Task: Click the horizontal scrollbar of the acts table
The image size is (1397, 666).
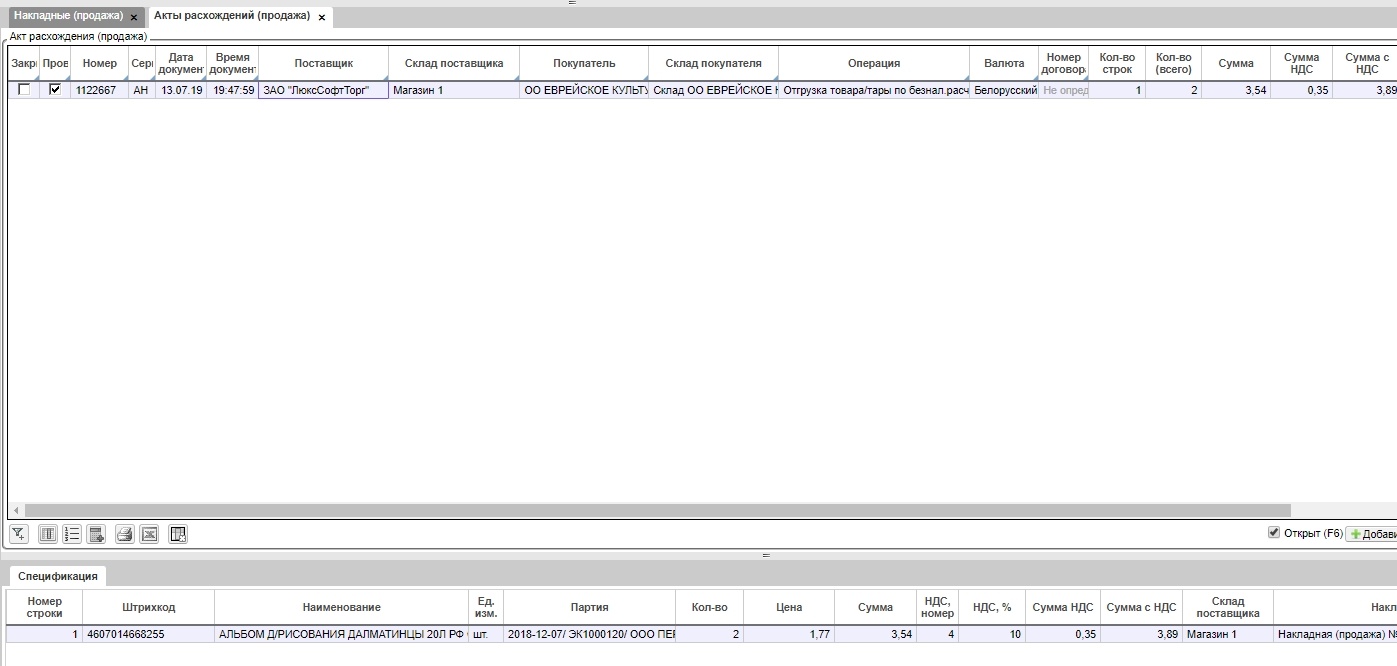Action: [x=650, y=510]
